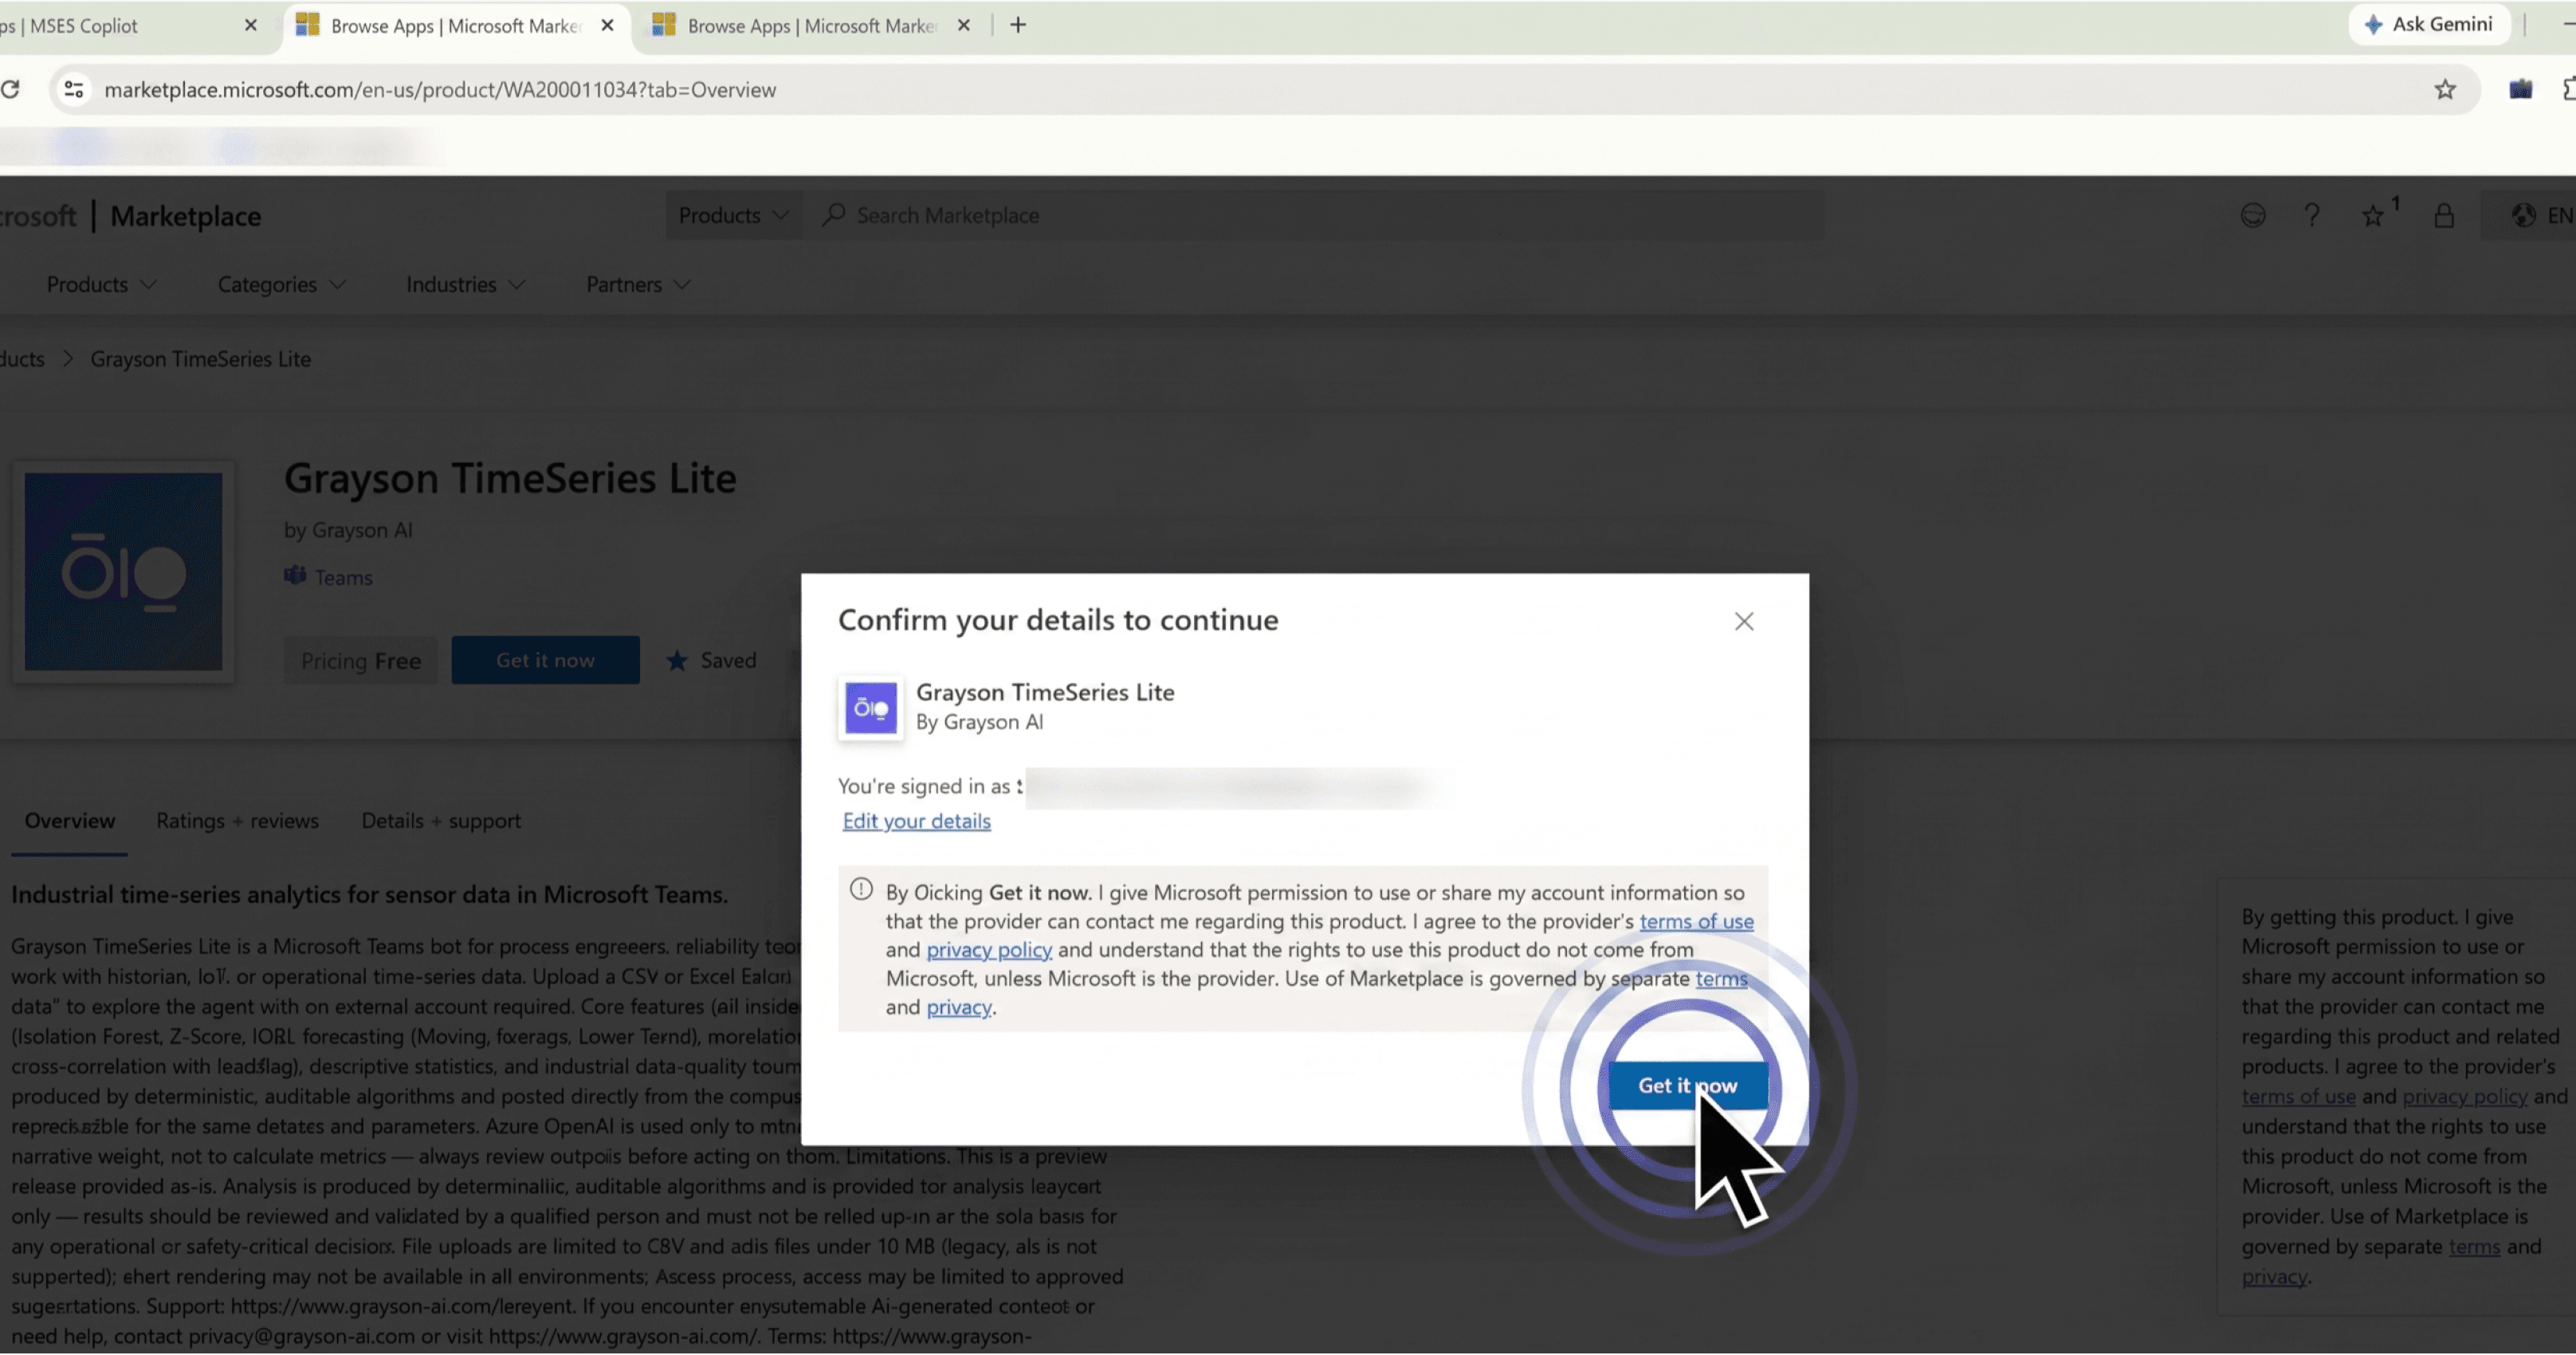Click the lock account icon in header
Screen dimensions: 2576x1355
[2444, 215]
